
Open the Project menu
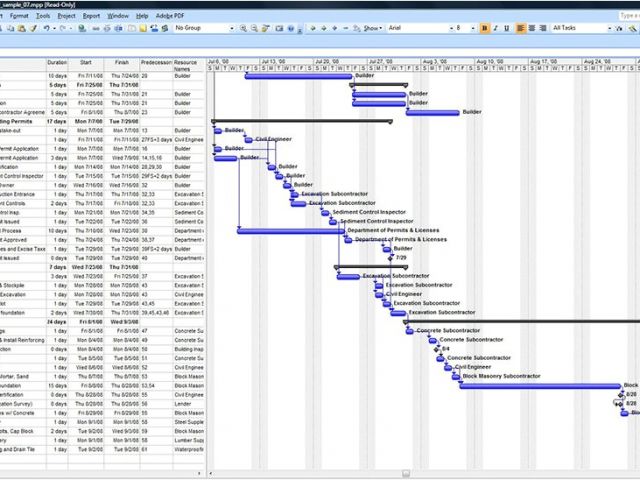[66, 16]
